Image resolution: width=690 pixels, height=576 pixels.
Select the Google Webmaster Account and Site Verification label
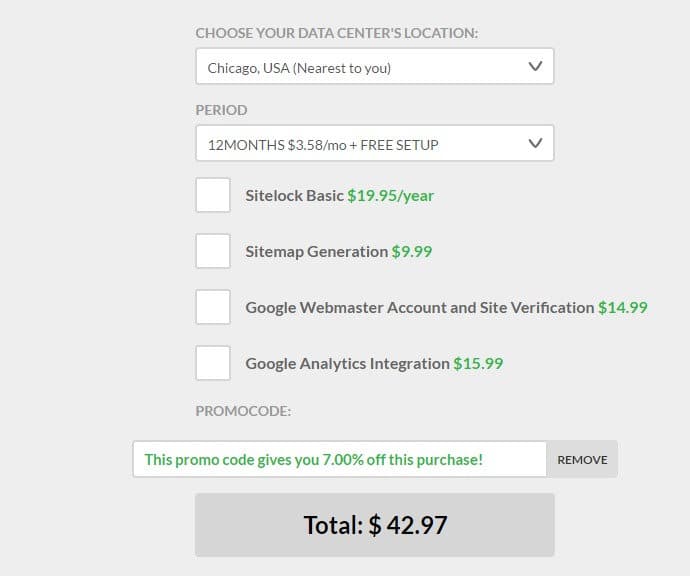[420, 308]
